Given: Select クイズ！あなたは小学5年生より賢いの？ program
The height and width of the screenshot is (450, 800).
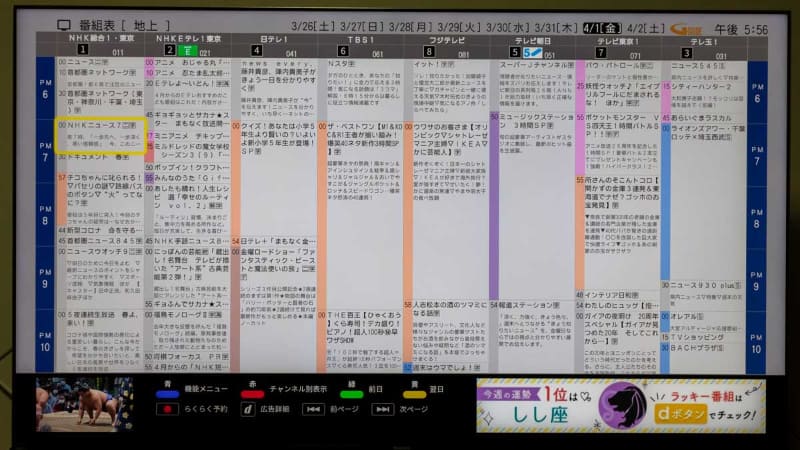Looking at the screenshot, I should [x=274, y=179].
